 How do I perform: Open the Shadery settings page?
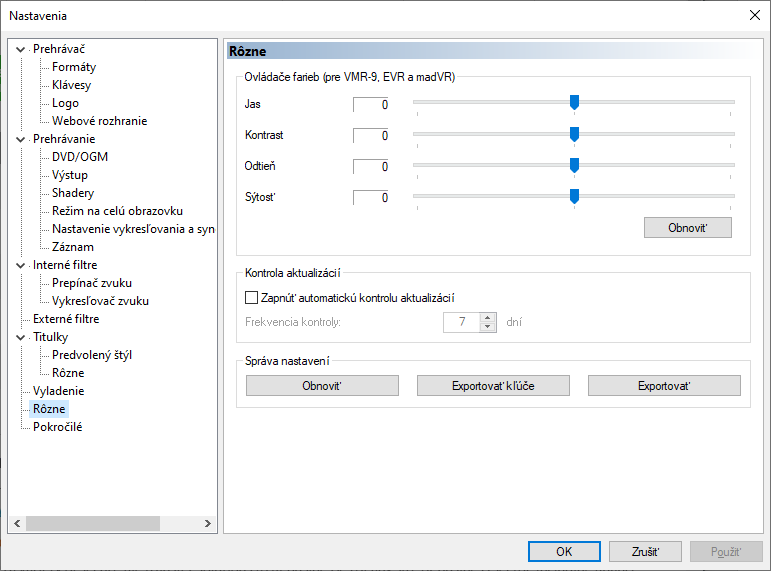(73, 193)
